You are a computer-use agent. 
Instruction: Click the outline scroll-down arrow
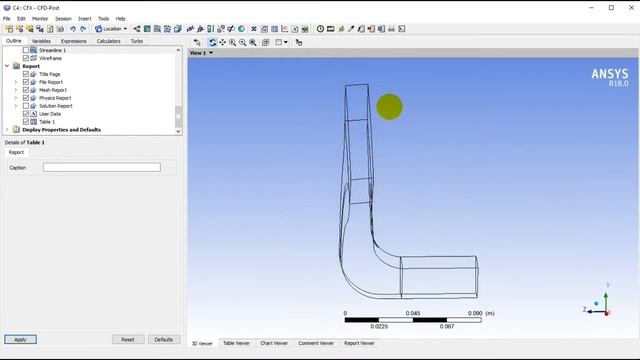point(178,131)
